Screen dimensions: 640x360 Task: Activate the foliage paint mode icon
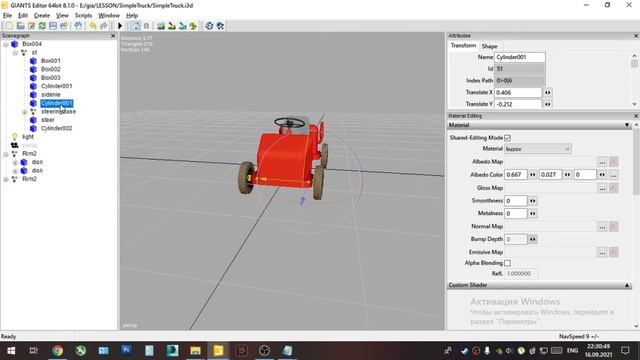pos(193,26)
